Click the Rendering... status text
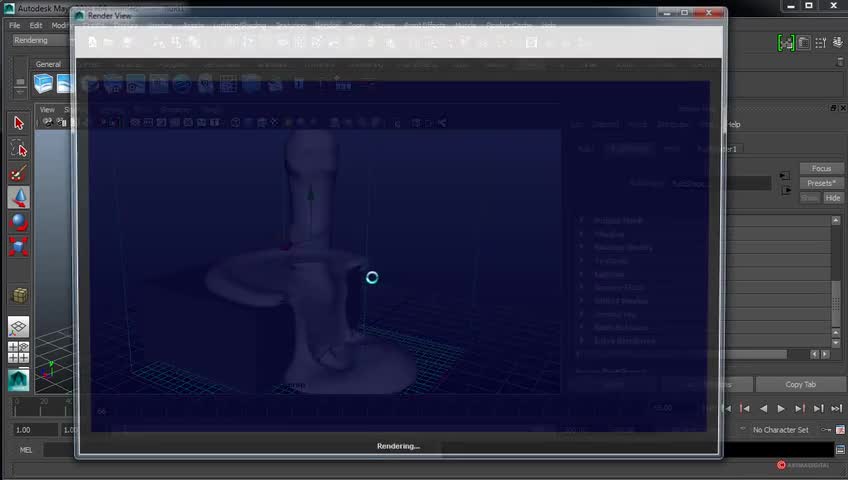Screen dimensions: 848x480 coord(398,446)
